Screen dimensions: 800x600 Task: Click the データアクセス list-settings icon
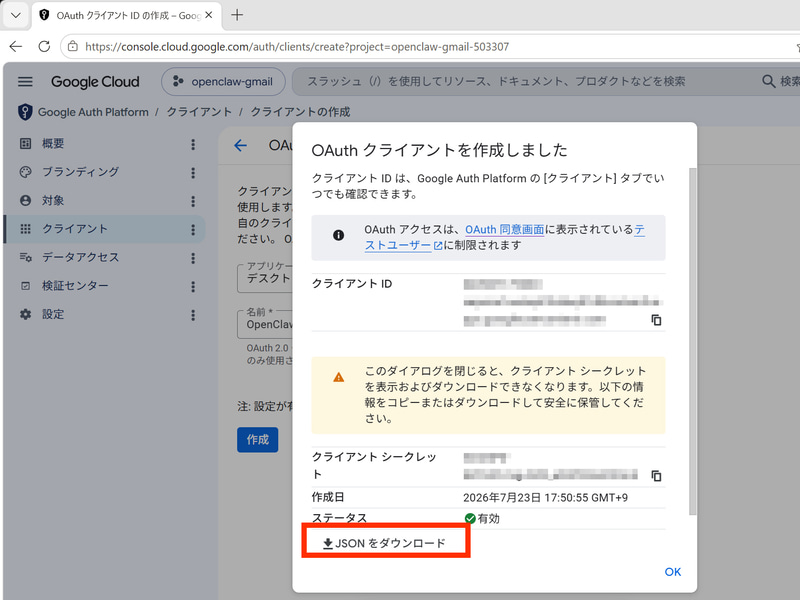click(x=26, y=257)
